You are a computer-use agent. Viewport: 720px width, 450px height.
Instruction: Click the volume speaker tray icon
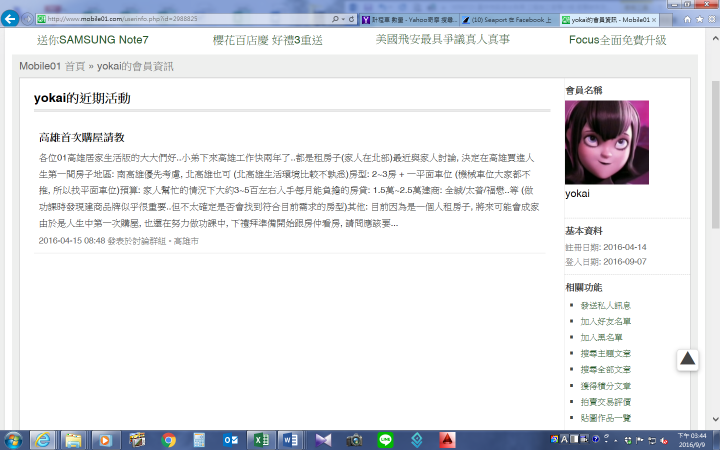[664, 441]
